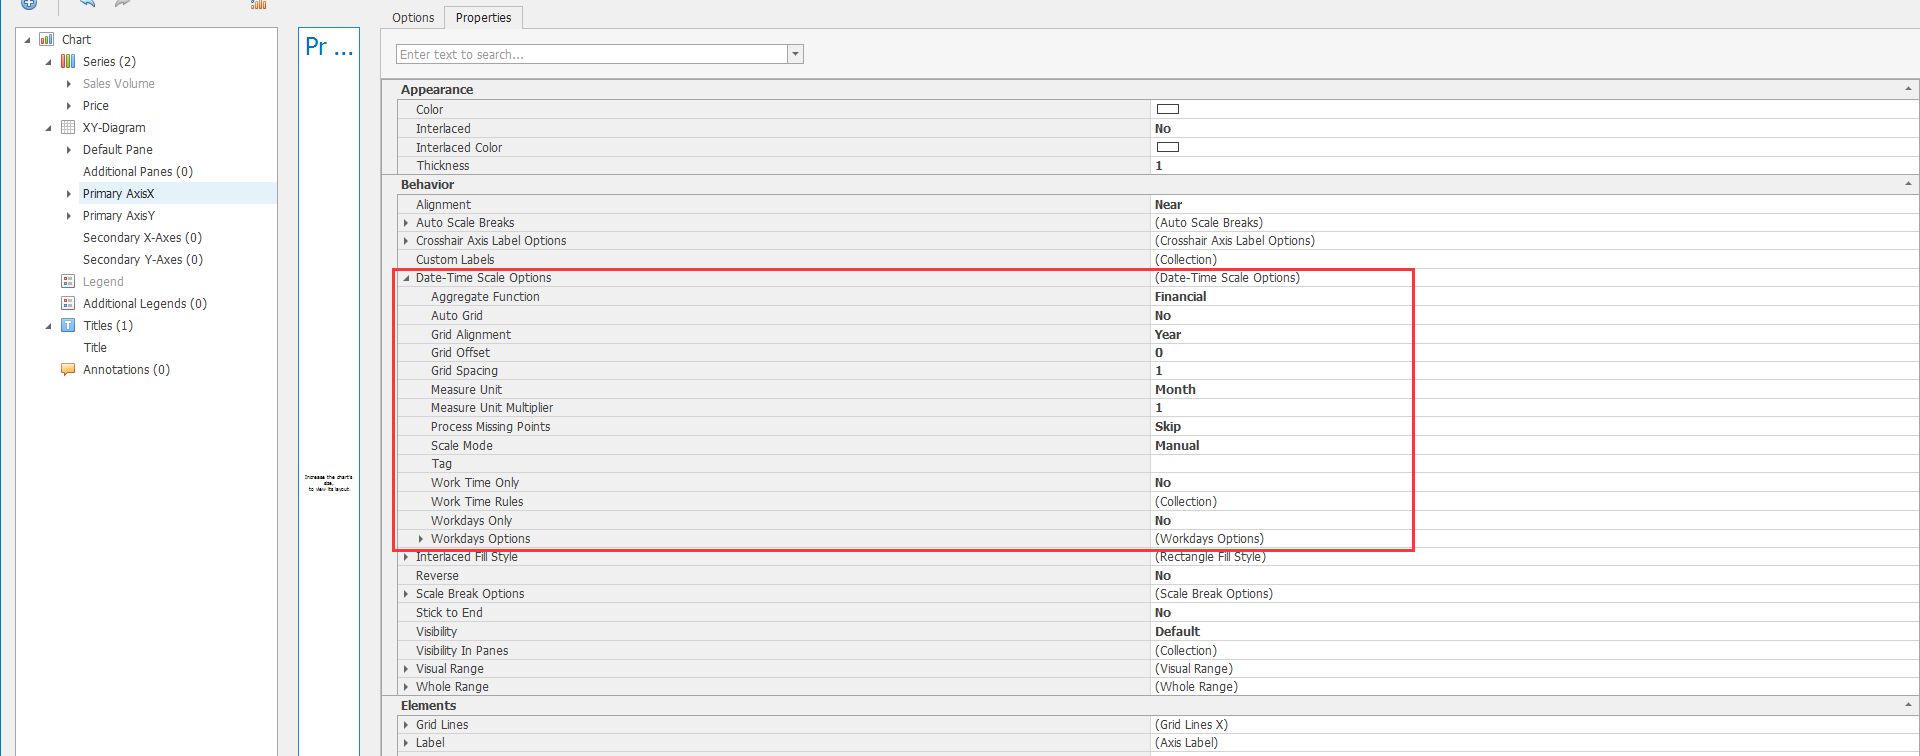Viewport: 1920px width, 756px height.
Task: Click the Additional Legends node icon
Action: tap(68, 304)
